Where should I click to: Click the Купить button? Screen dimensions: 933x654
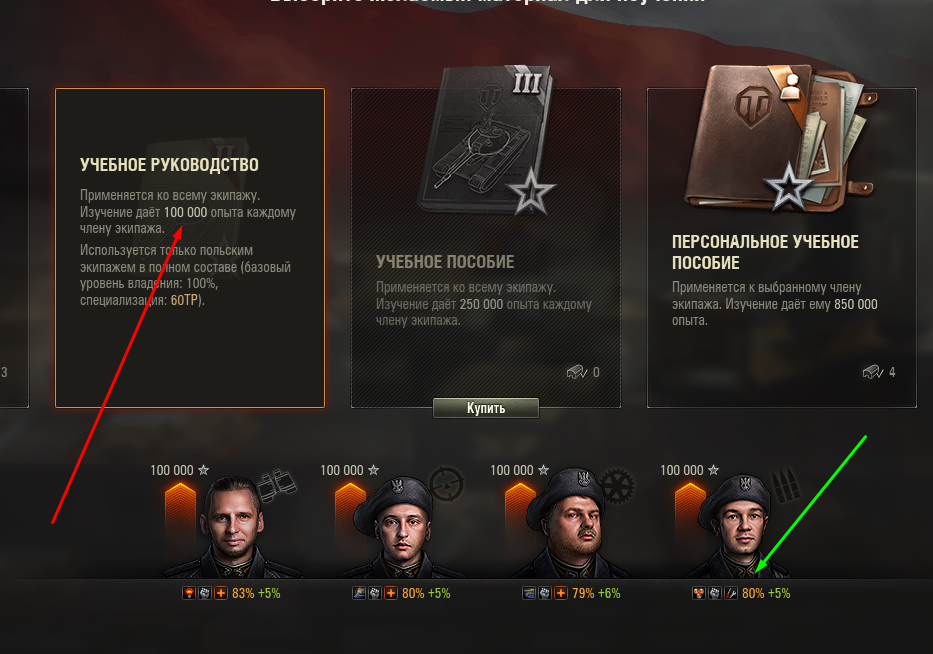[x=486, y=408]
